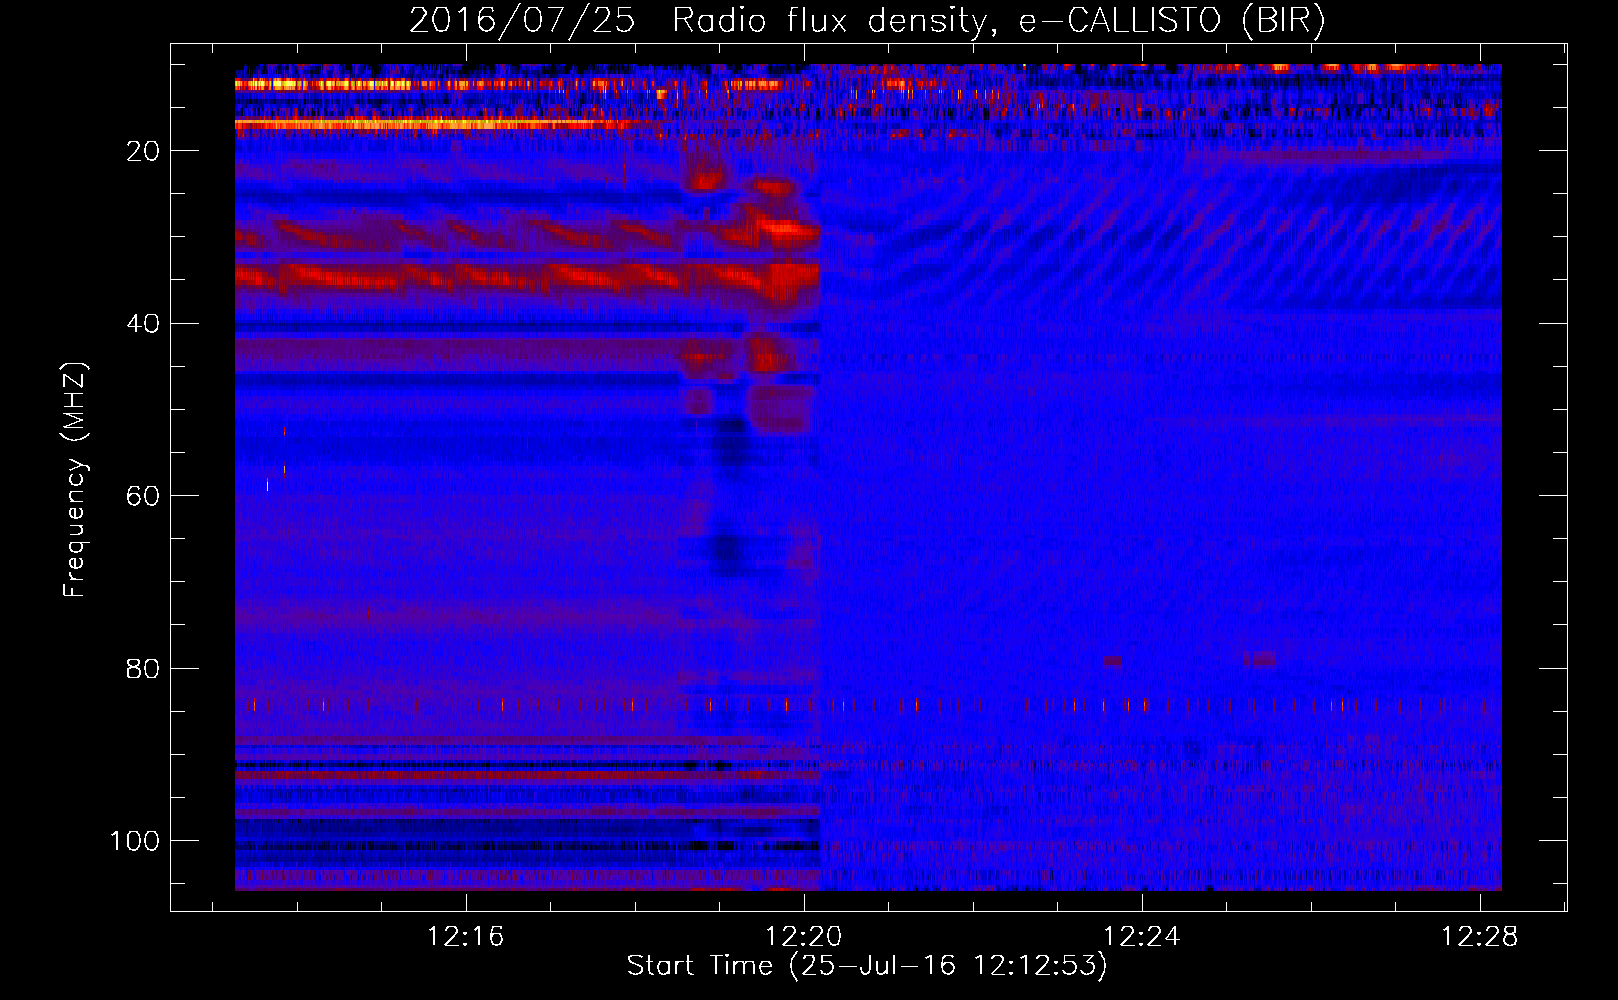Click the 20 MHz frequency tick label

(x=144, y=151)
